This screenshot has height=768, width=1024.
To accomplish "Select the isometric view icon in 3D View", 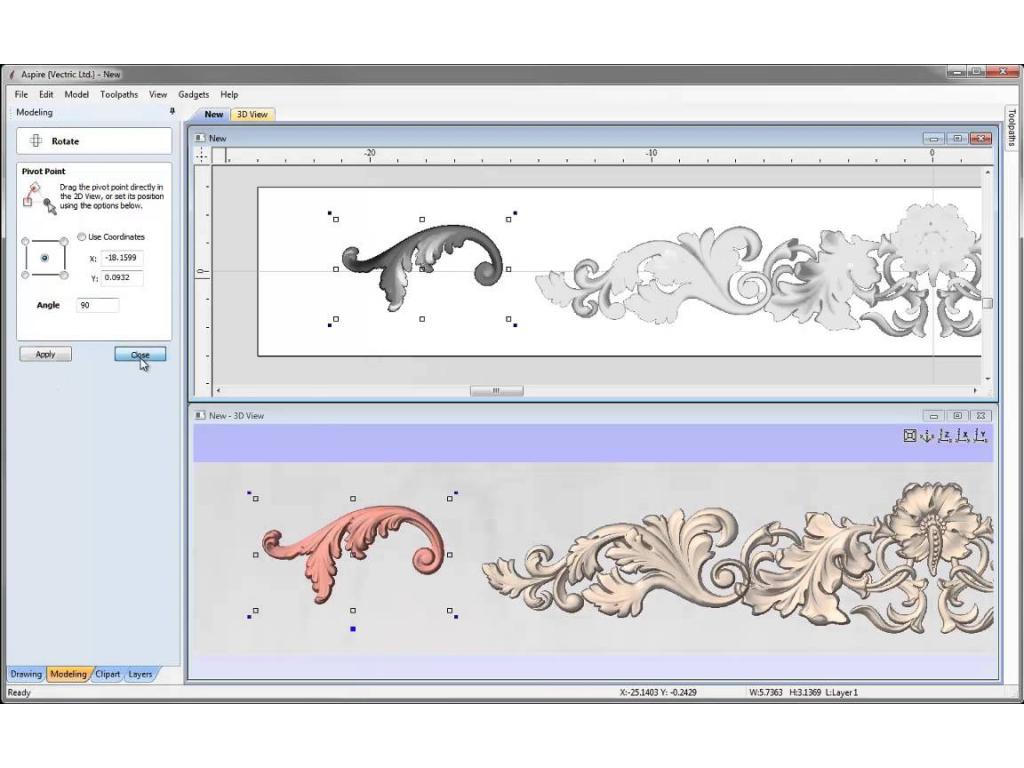I will point(927,435).
